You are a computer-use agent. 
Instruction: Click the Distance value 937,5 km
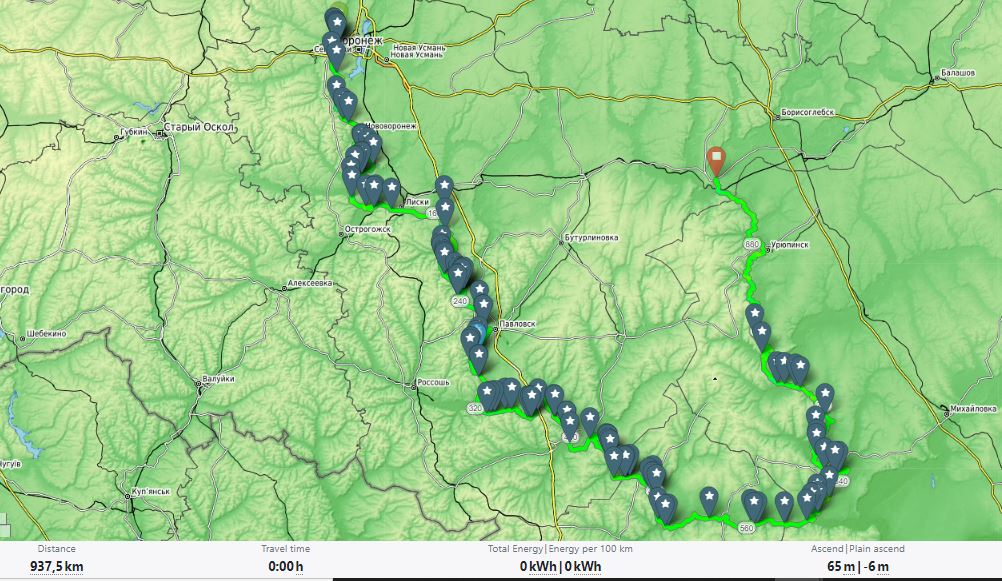(56, 566)
